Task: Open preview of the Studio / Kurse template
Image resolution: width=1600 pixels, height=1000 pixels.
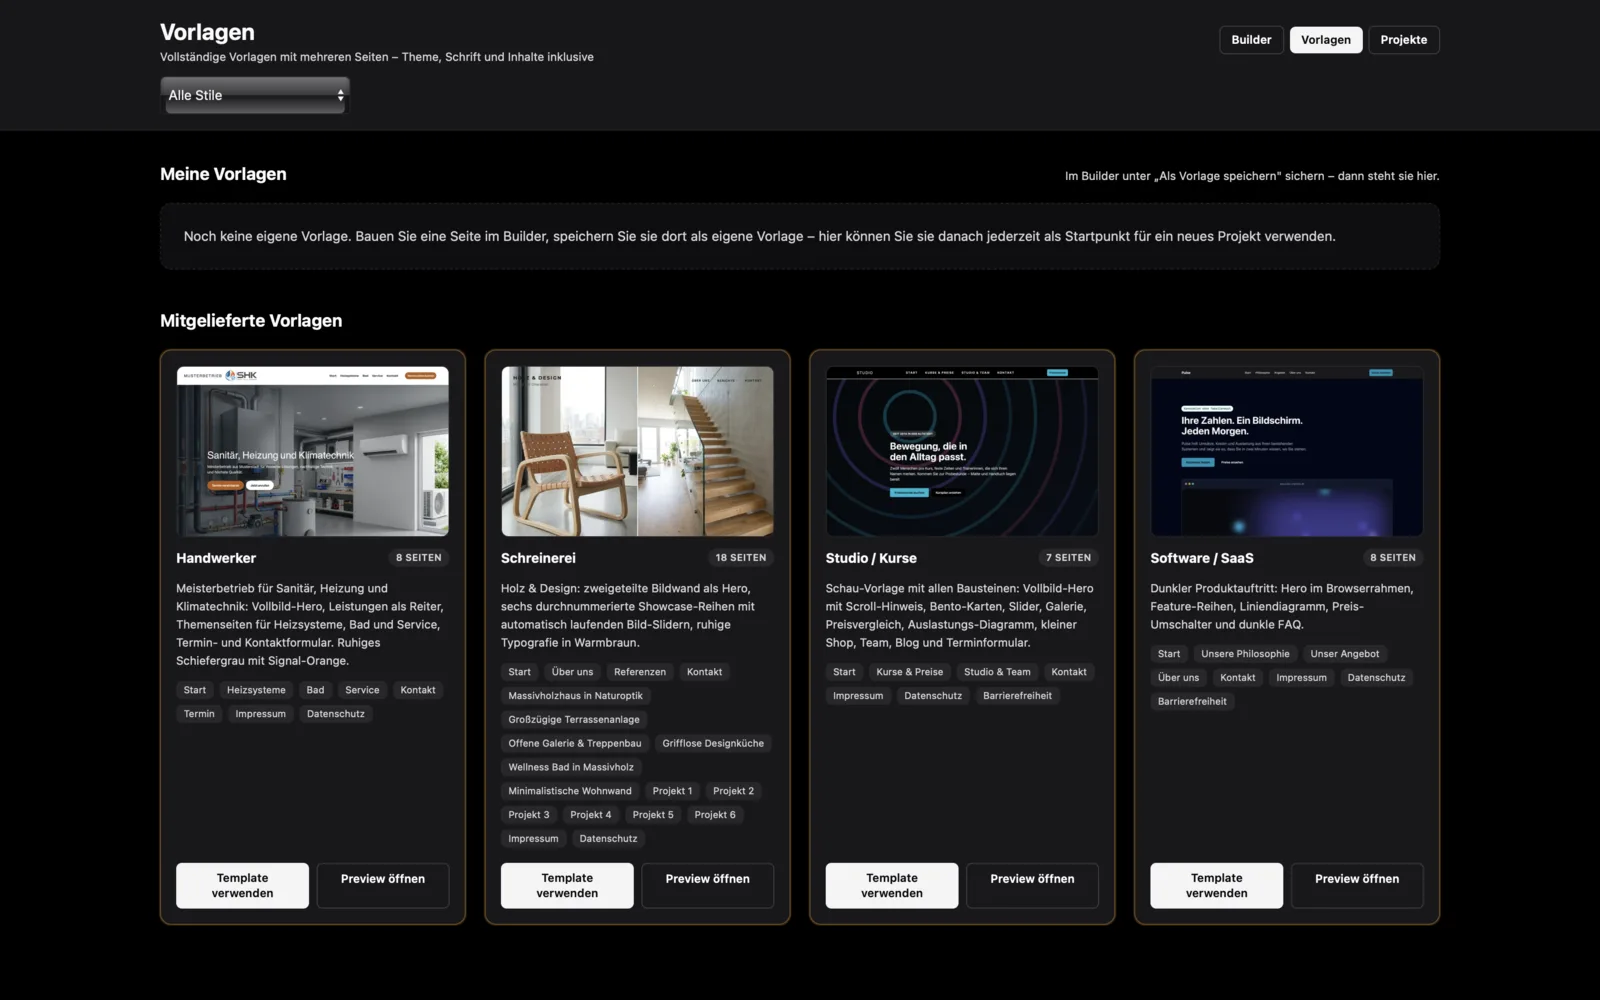Action: point(1032,886)
